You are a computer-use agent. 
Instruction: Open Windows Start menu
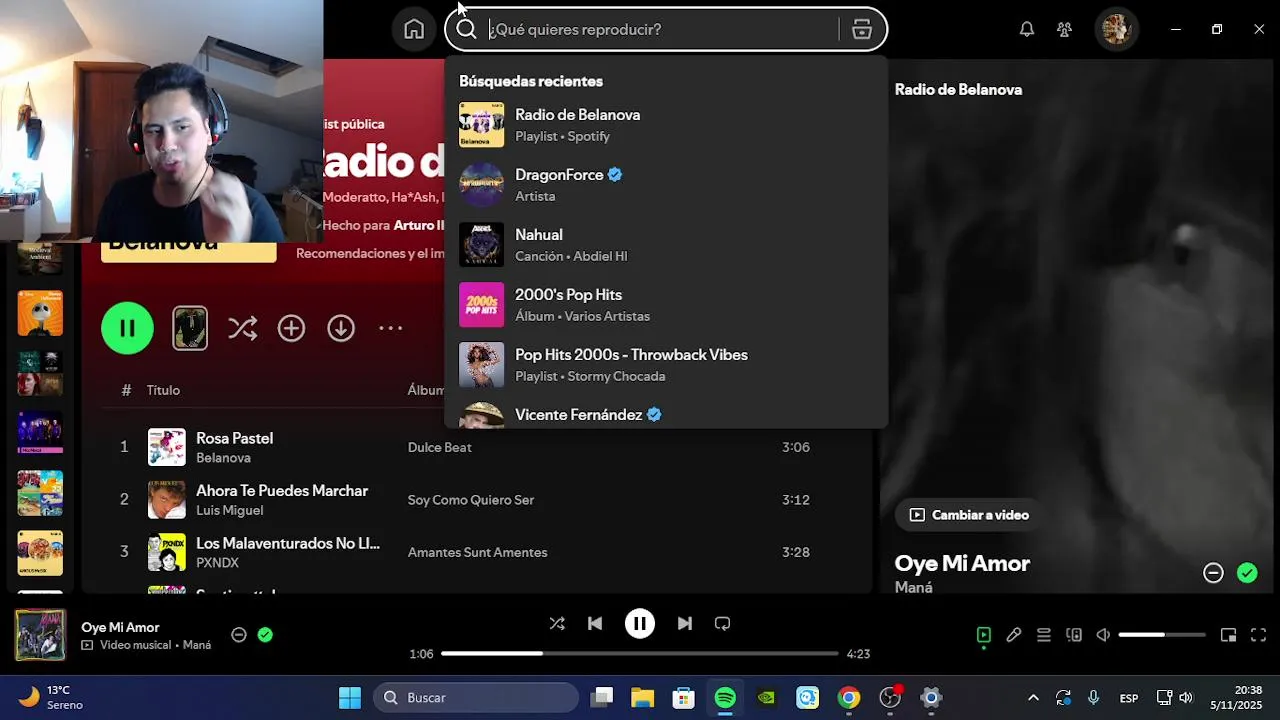[x=350, y=698]
